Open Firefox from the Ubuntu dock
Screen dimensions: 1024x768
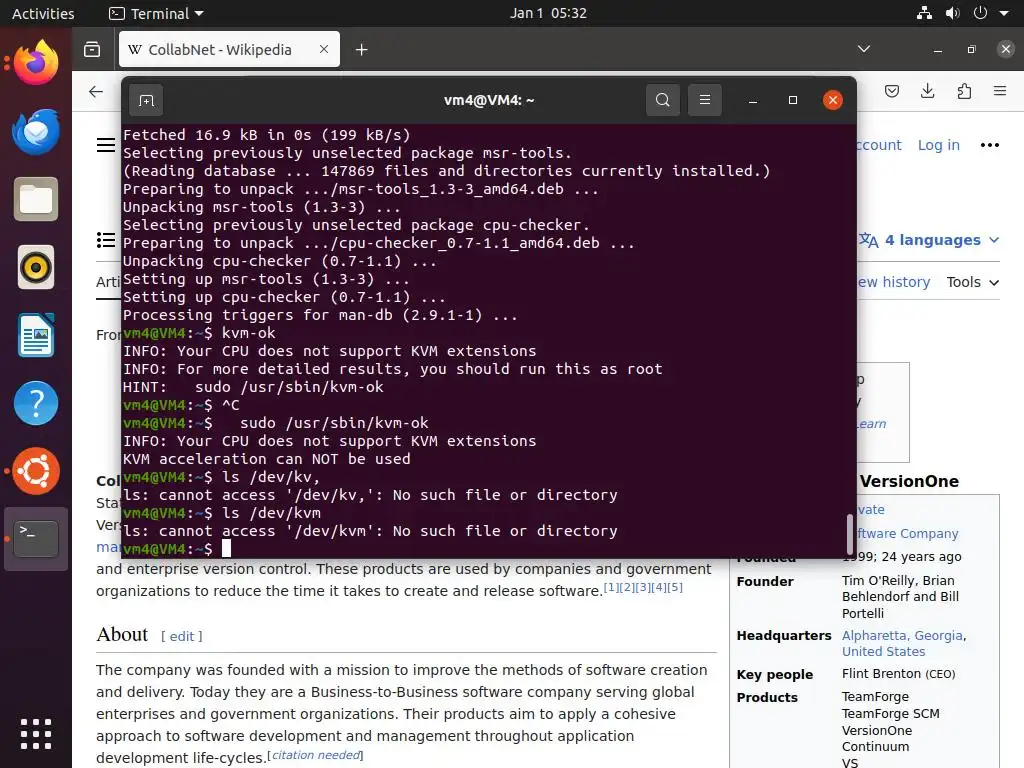[x=36, y=63]
